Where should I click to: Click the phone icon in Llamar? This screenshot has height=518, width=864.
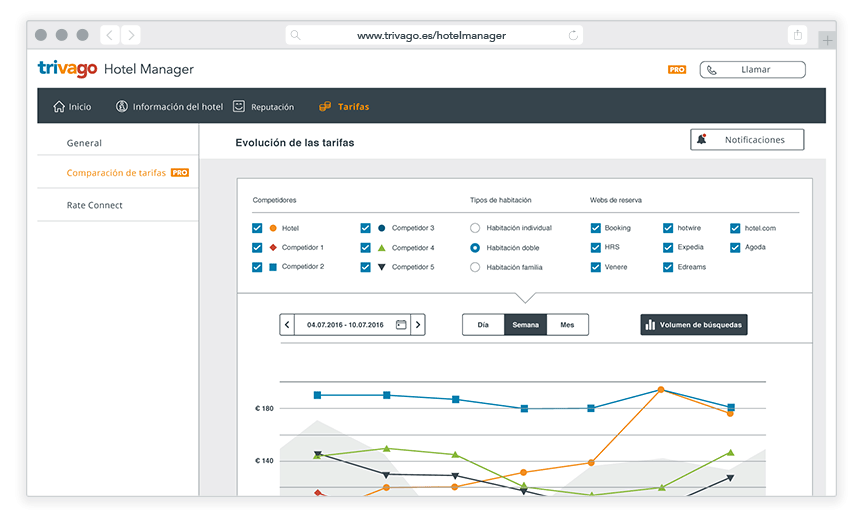tap(711, 70)
